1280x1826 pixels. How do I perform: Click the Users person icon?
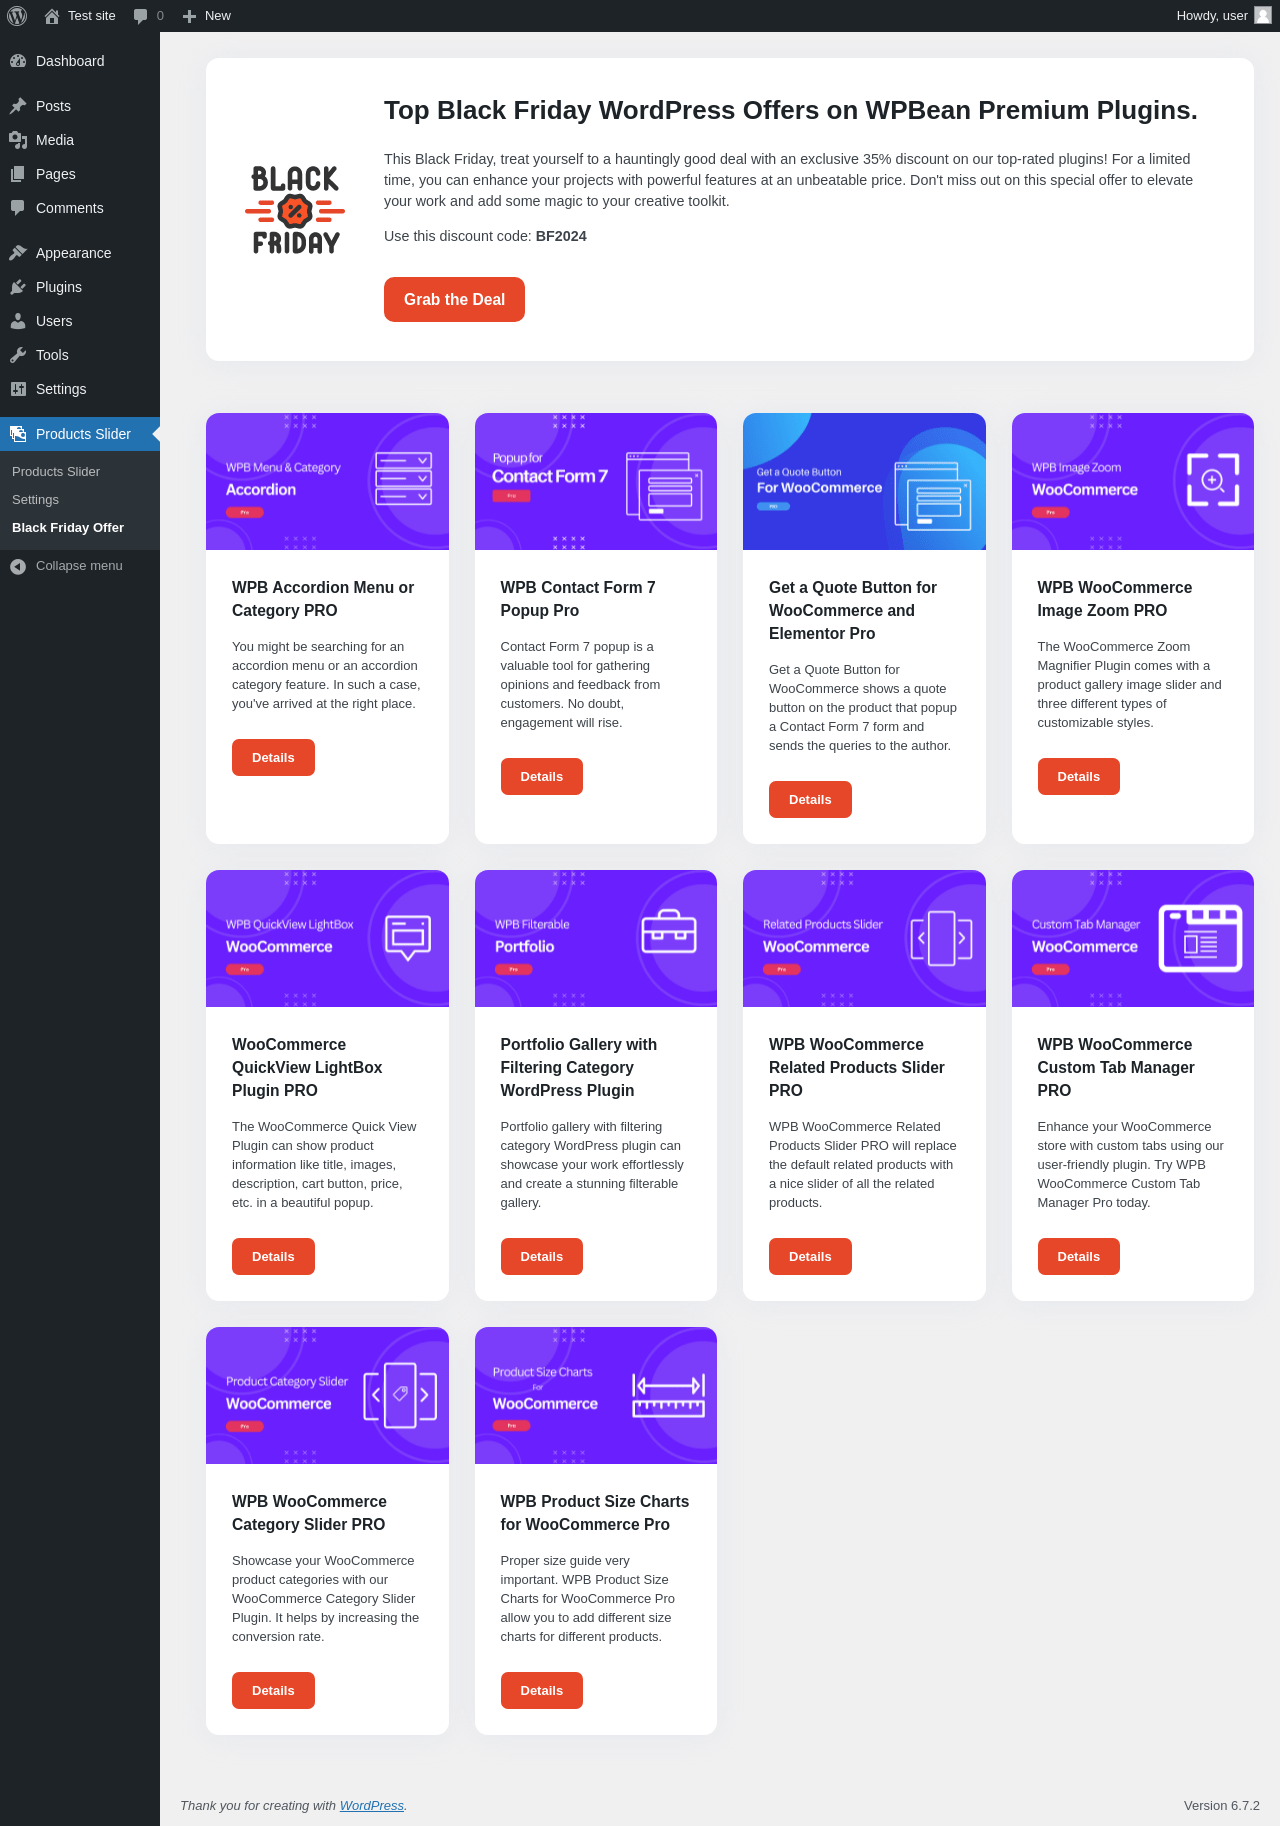[18, 321]
